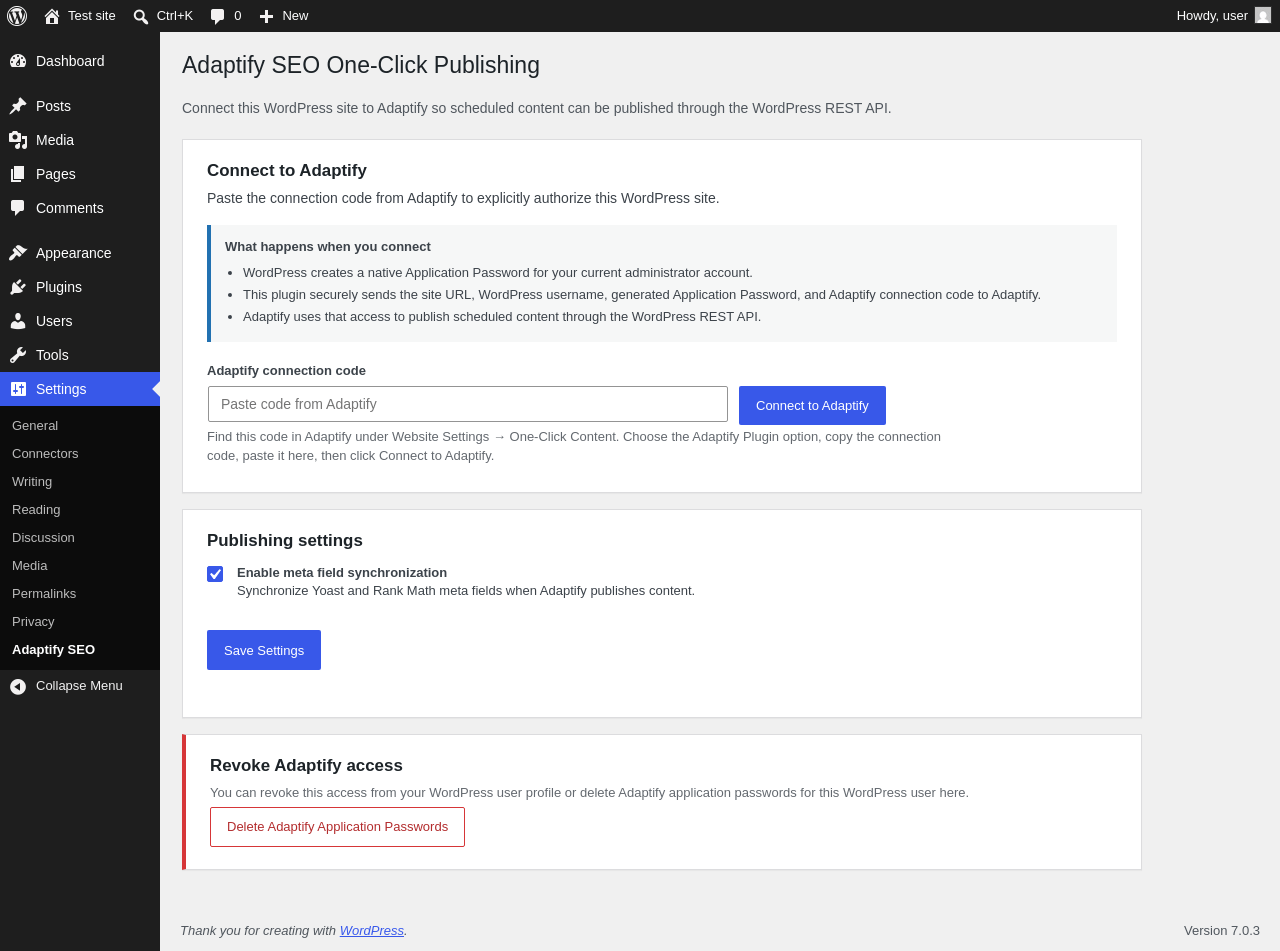Click the Media camera-music icon

tap(18, 140)
